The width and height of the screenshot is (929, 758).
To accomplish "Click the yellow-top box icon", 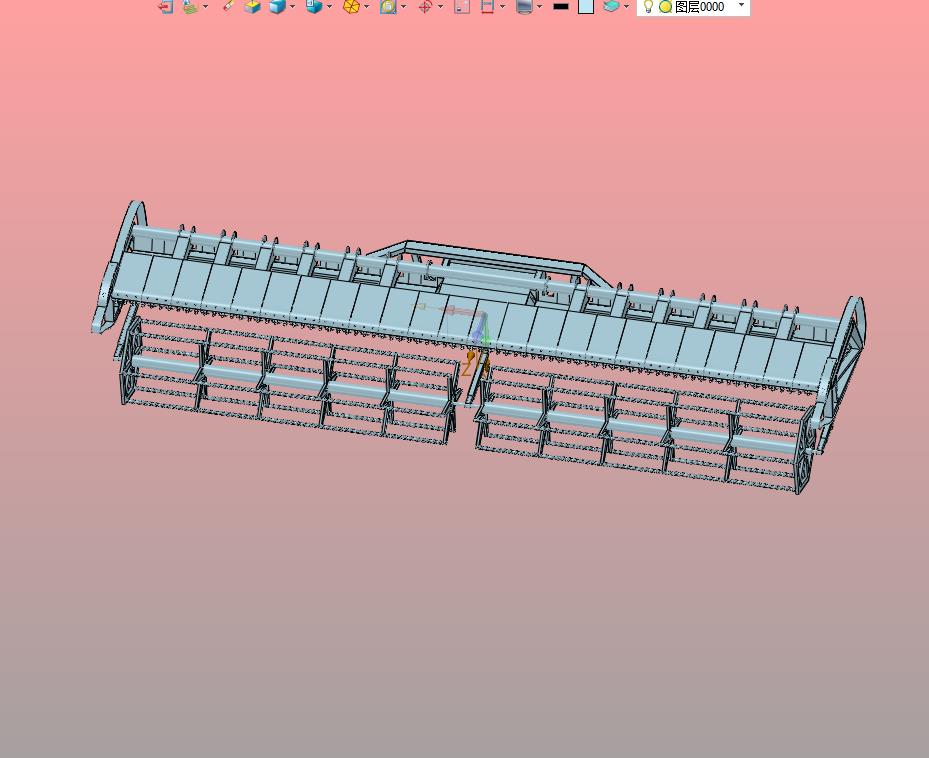I will [252, 7].
